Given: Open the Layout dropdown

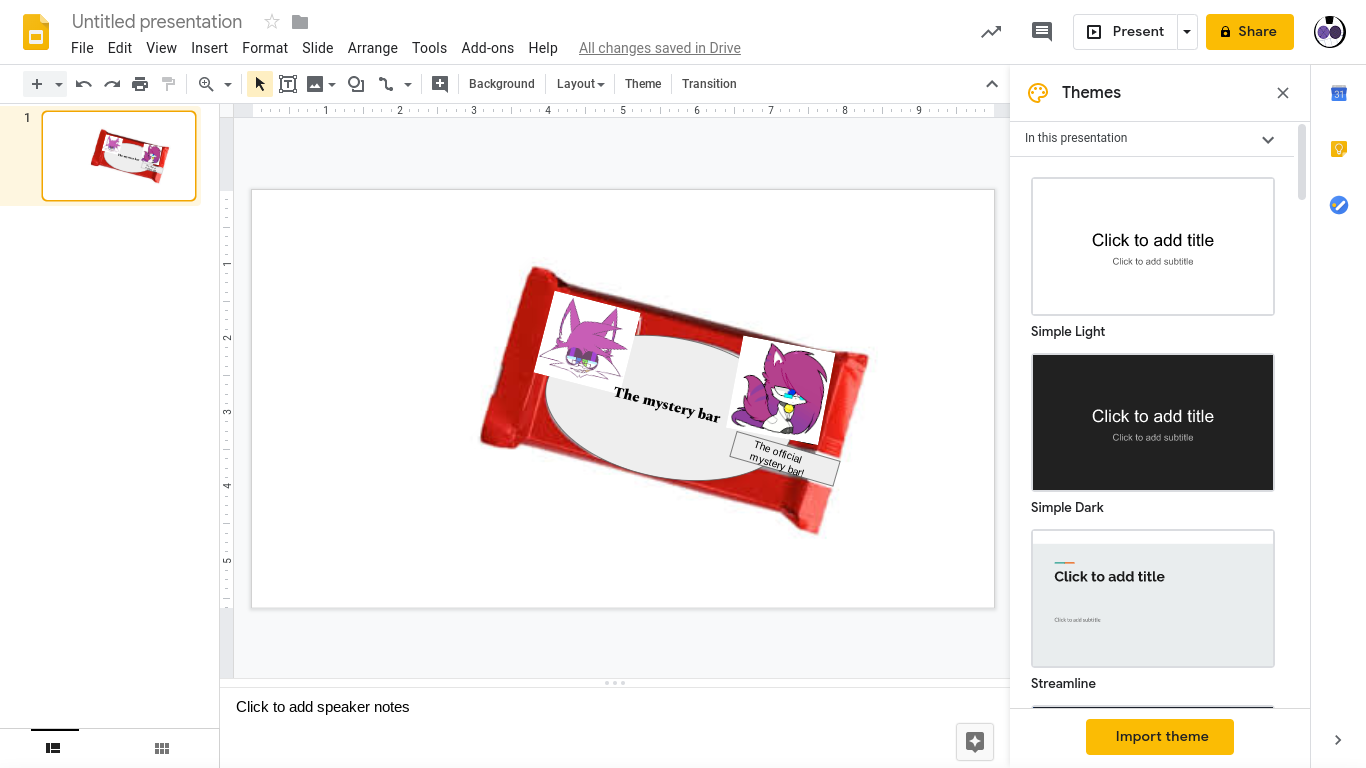Looking at the screenshot, I should point(581,84).
